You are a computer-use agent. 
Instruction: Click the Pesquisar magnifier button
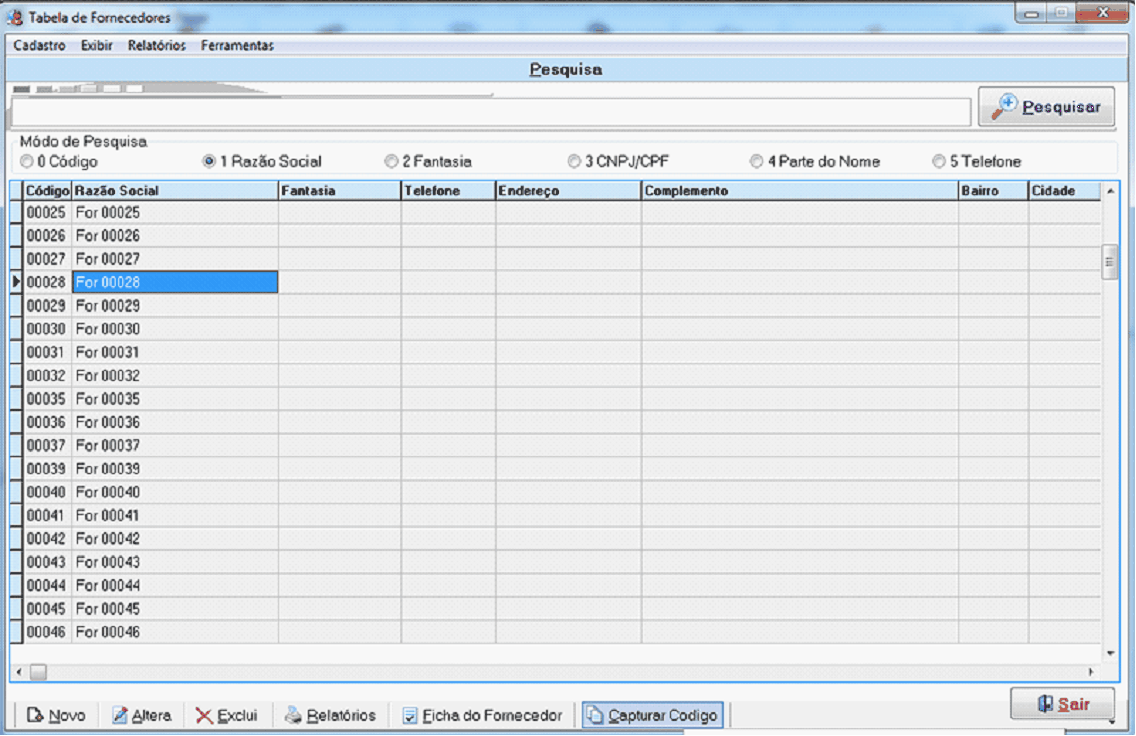[1046, 108]
